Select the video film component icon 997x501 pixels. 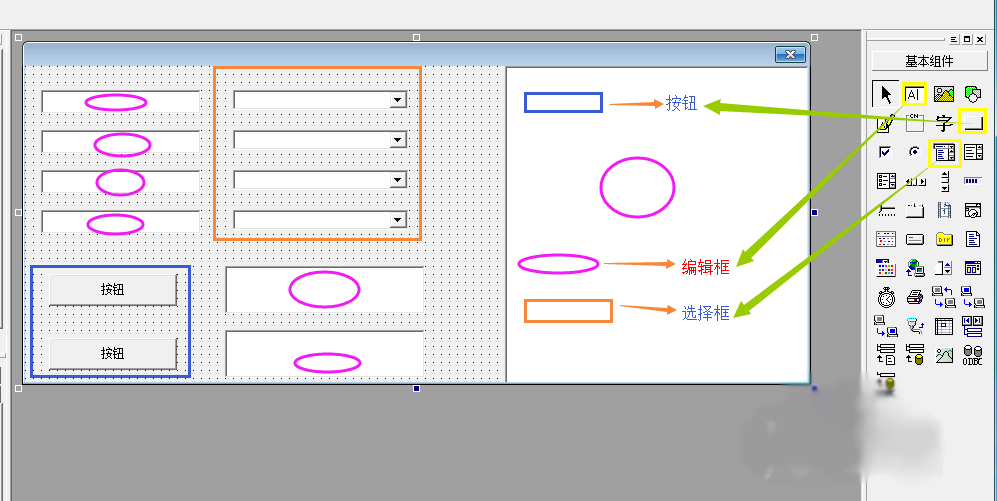coord(944,210)
